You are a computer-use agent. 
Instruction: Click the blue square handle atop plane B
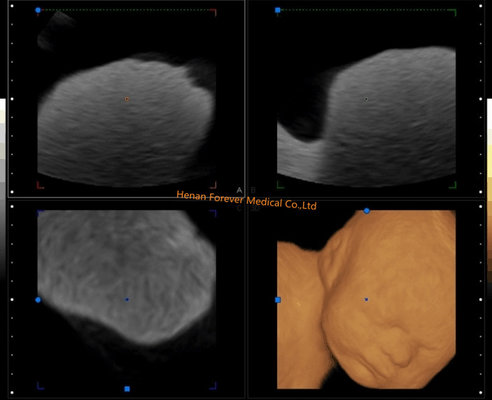pyautogui.click(x=278, y=10)
